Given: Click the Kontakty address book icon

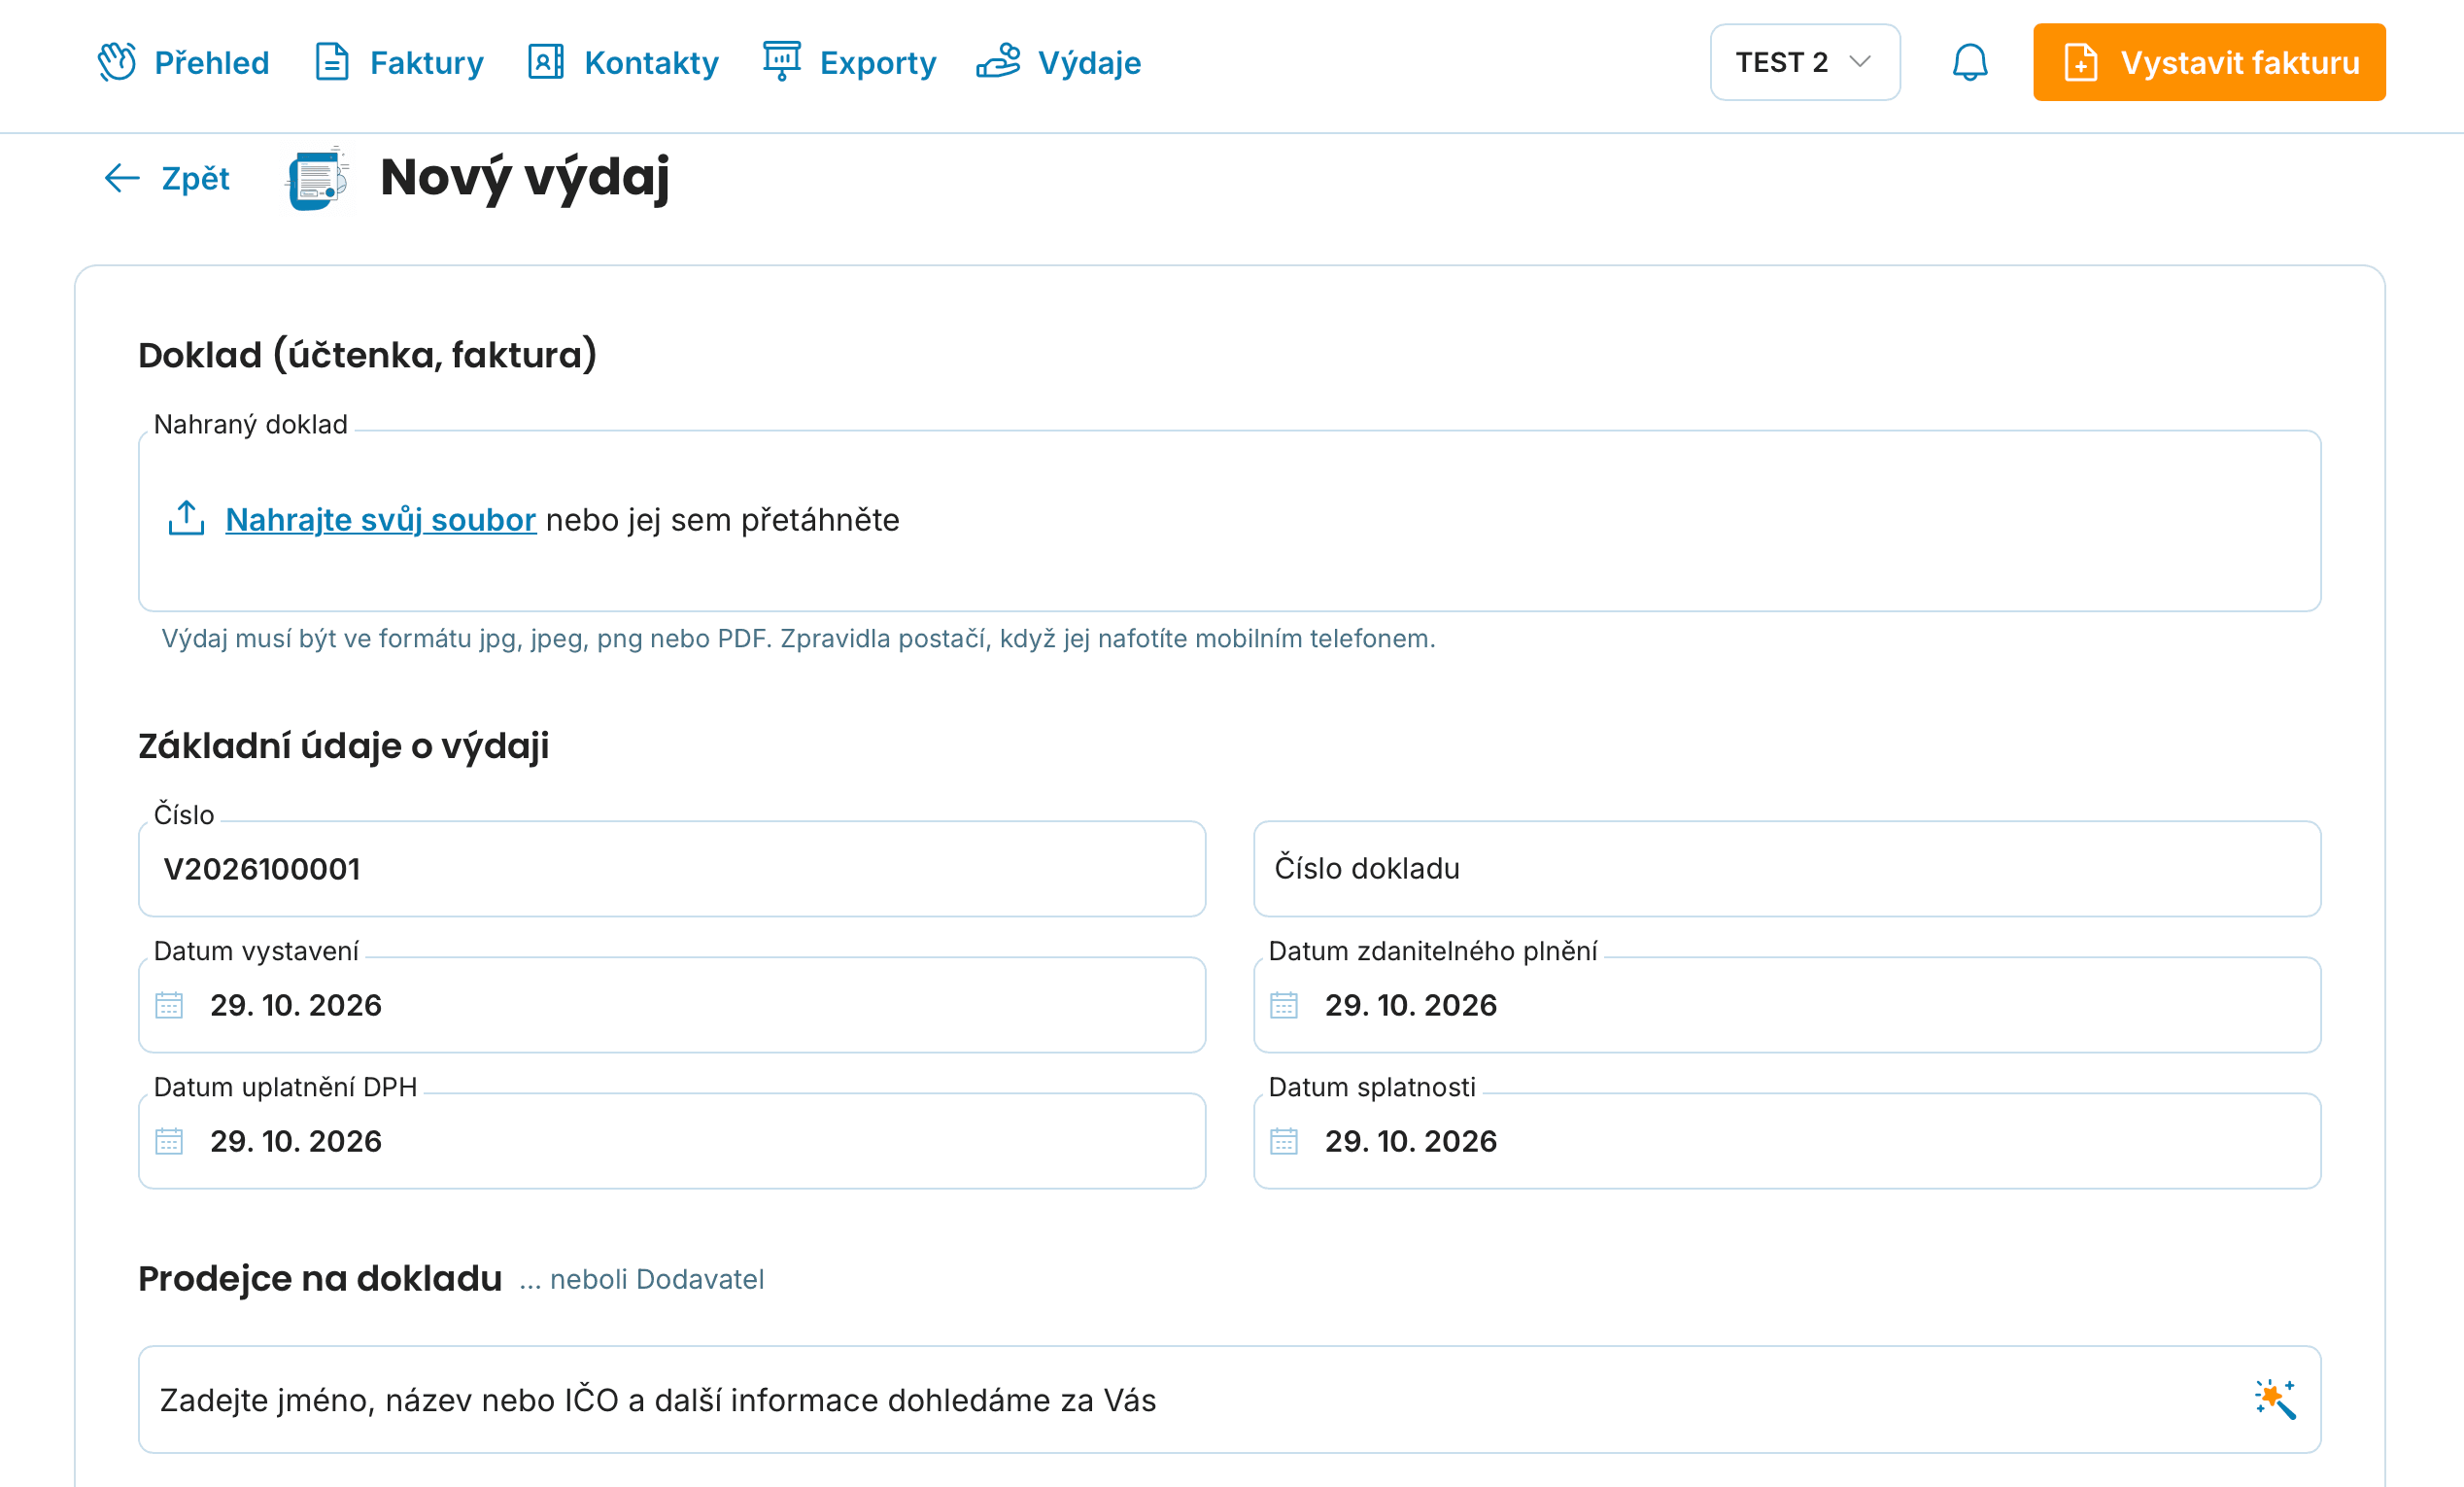Looking at the screenshot, I should (x=546, y=62).
